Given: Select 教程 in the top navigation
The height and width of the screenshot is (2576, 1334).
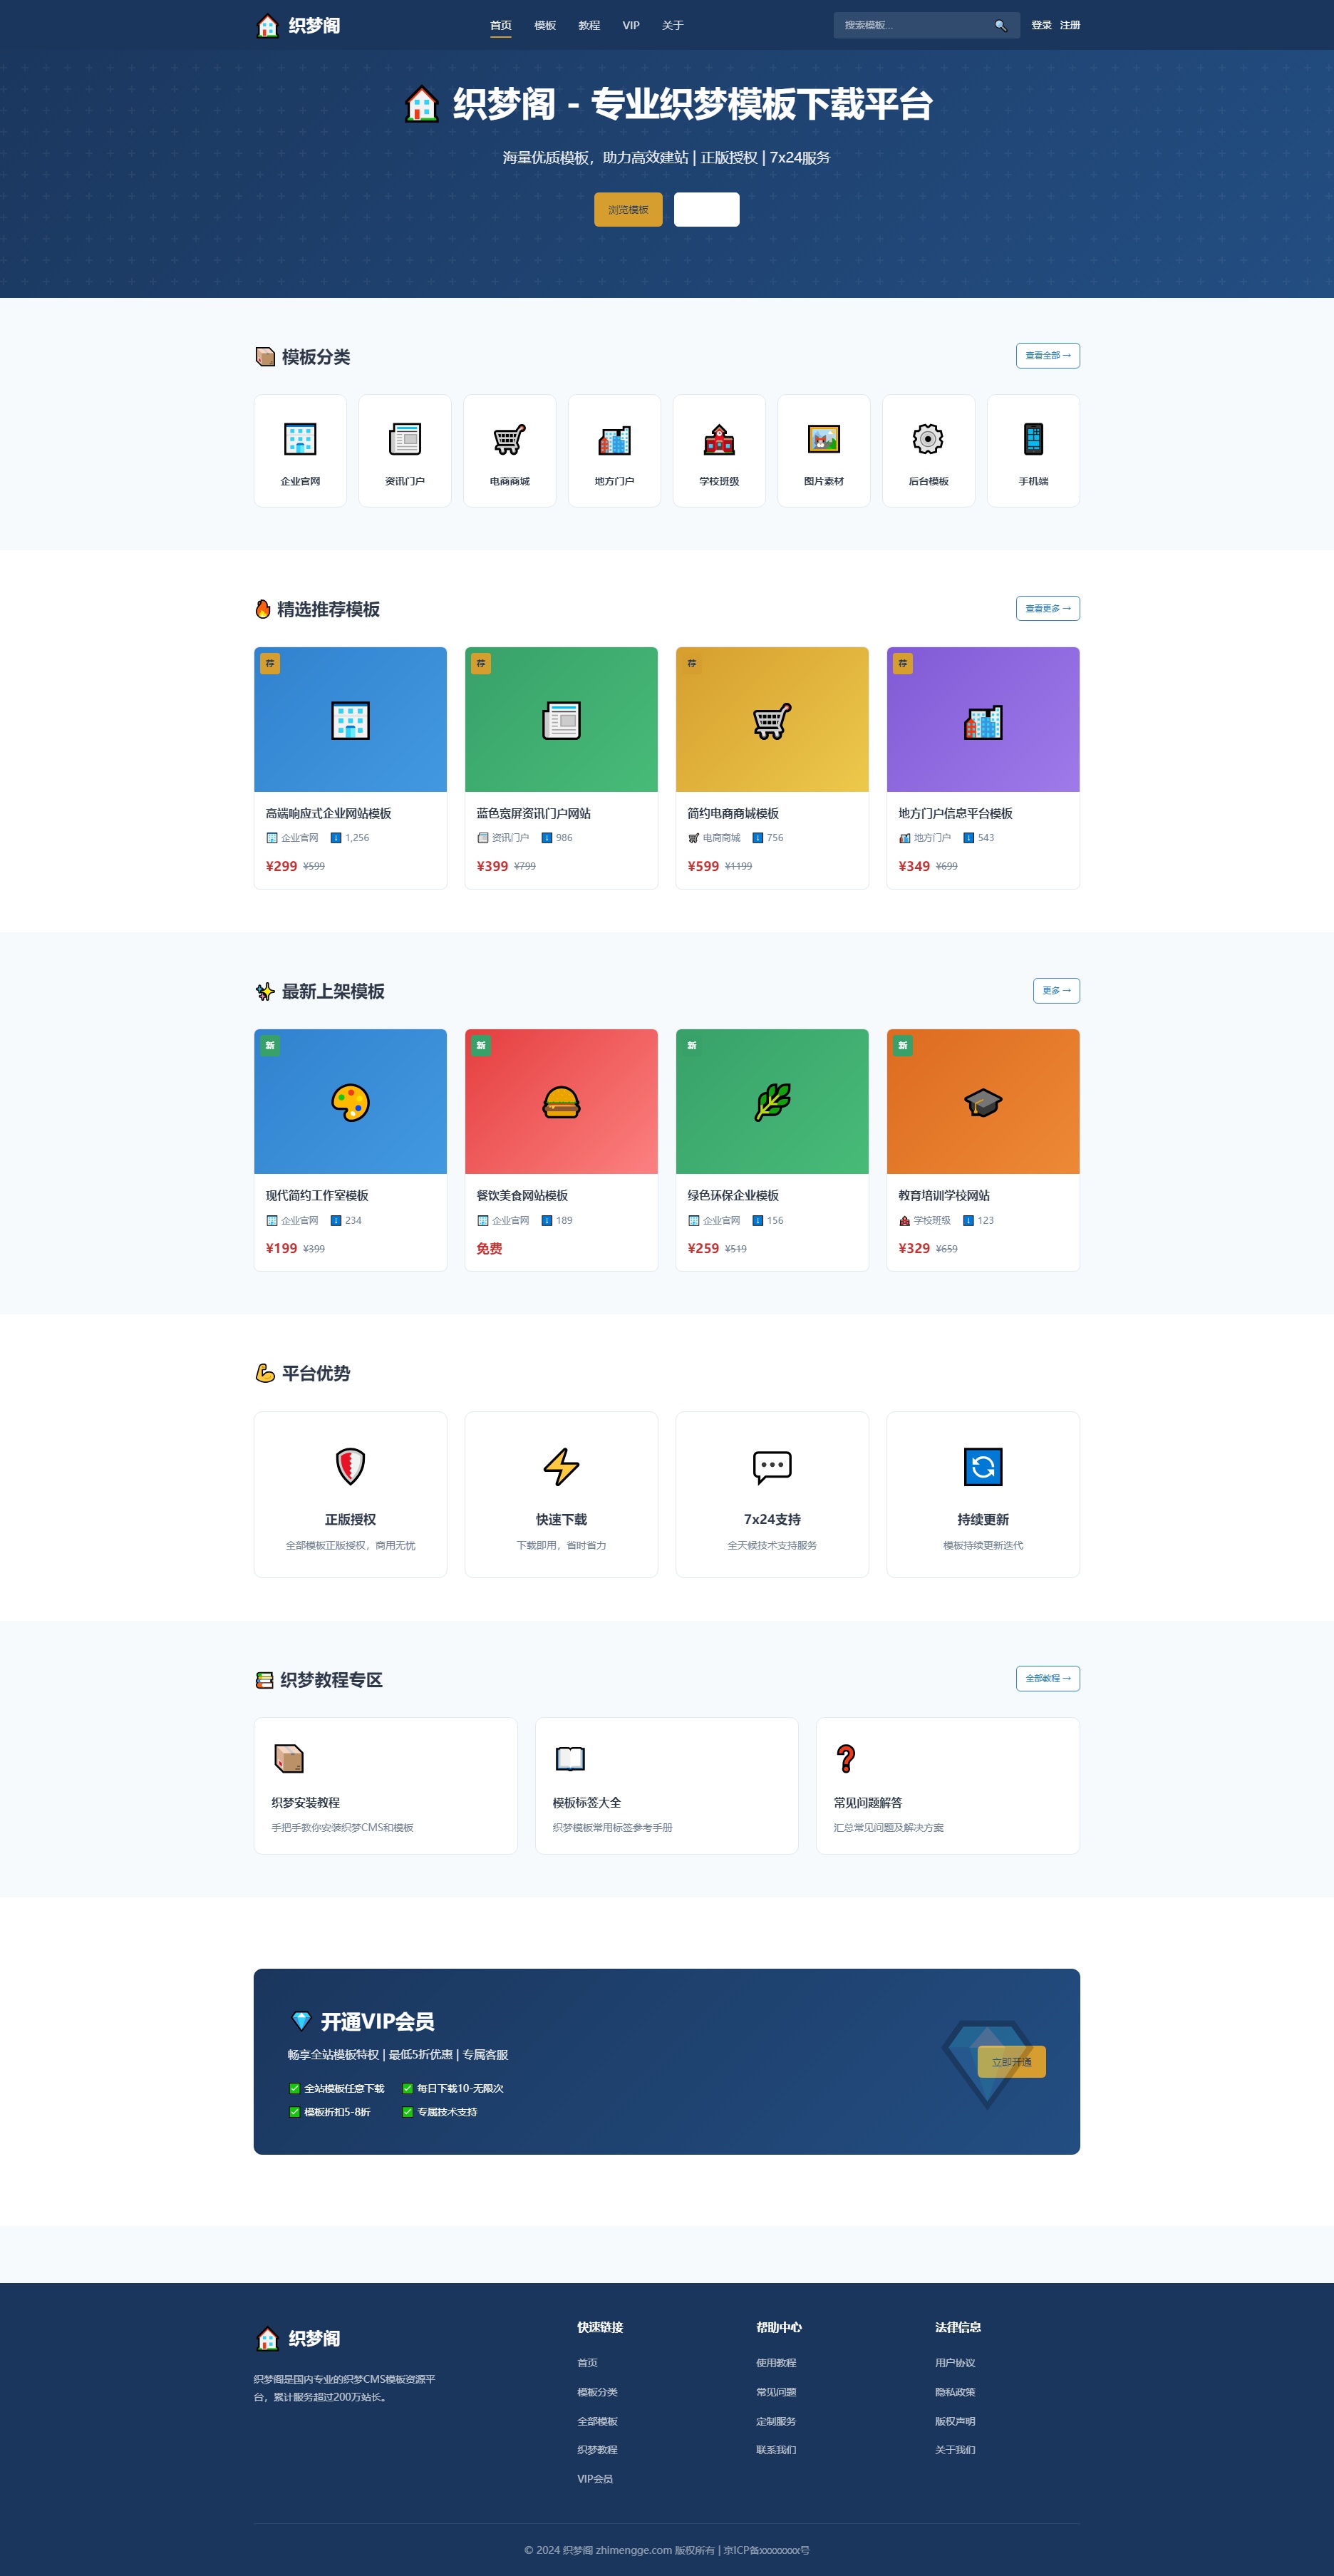Looking at the screenshot, I should [589, 25].
